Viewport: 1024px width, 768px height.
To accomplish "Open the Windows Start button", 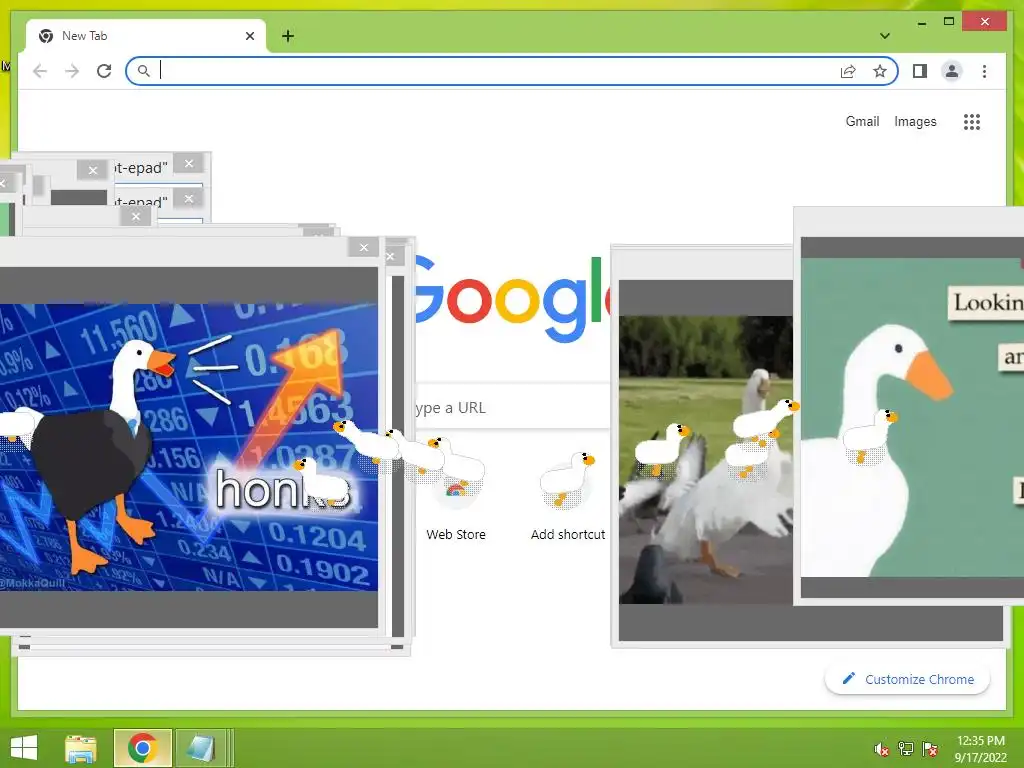I will click(24, 748).
